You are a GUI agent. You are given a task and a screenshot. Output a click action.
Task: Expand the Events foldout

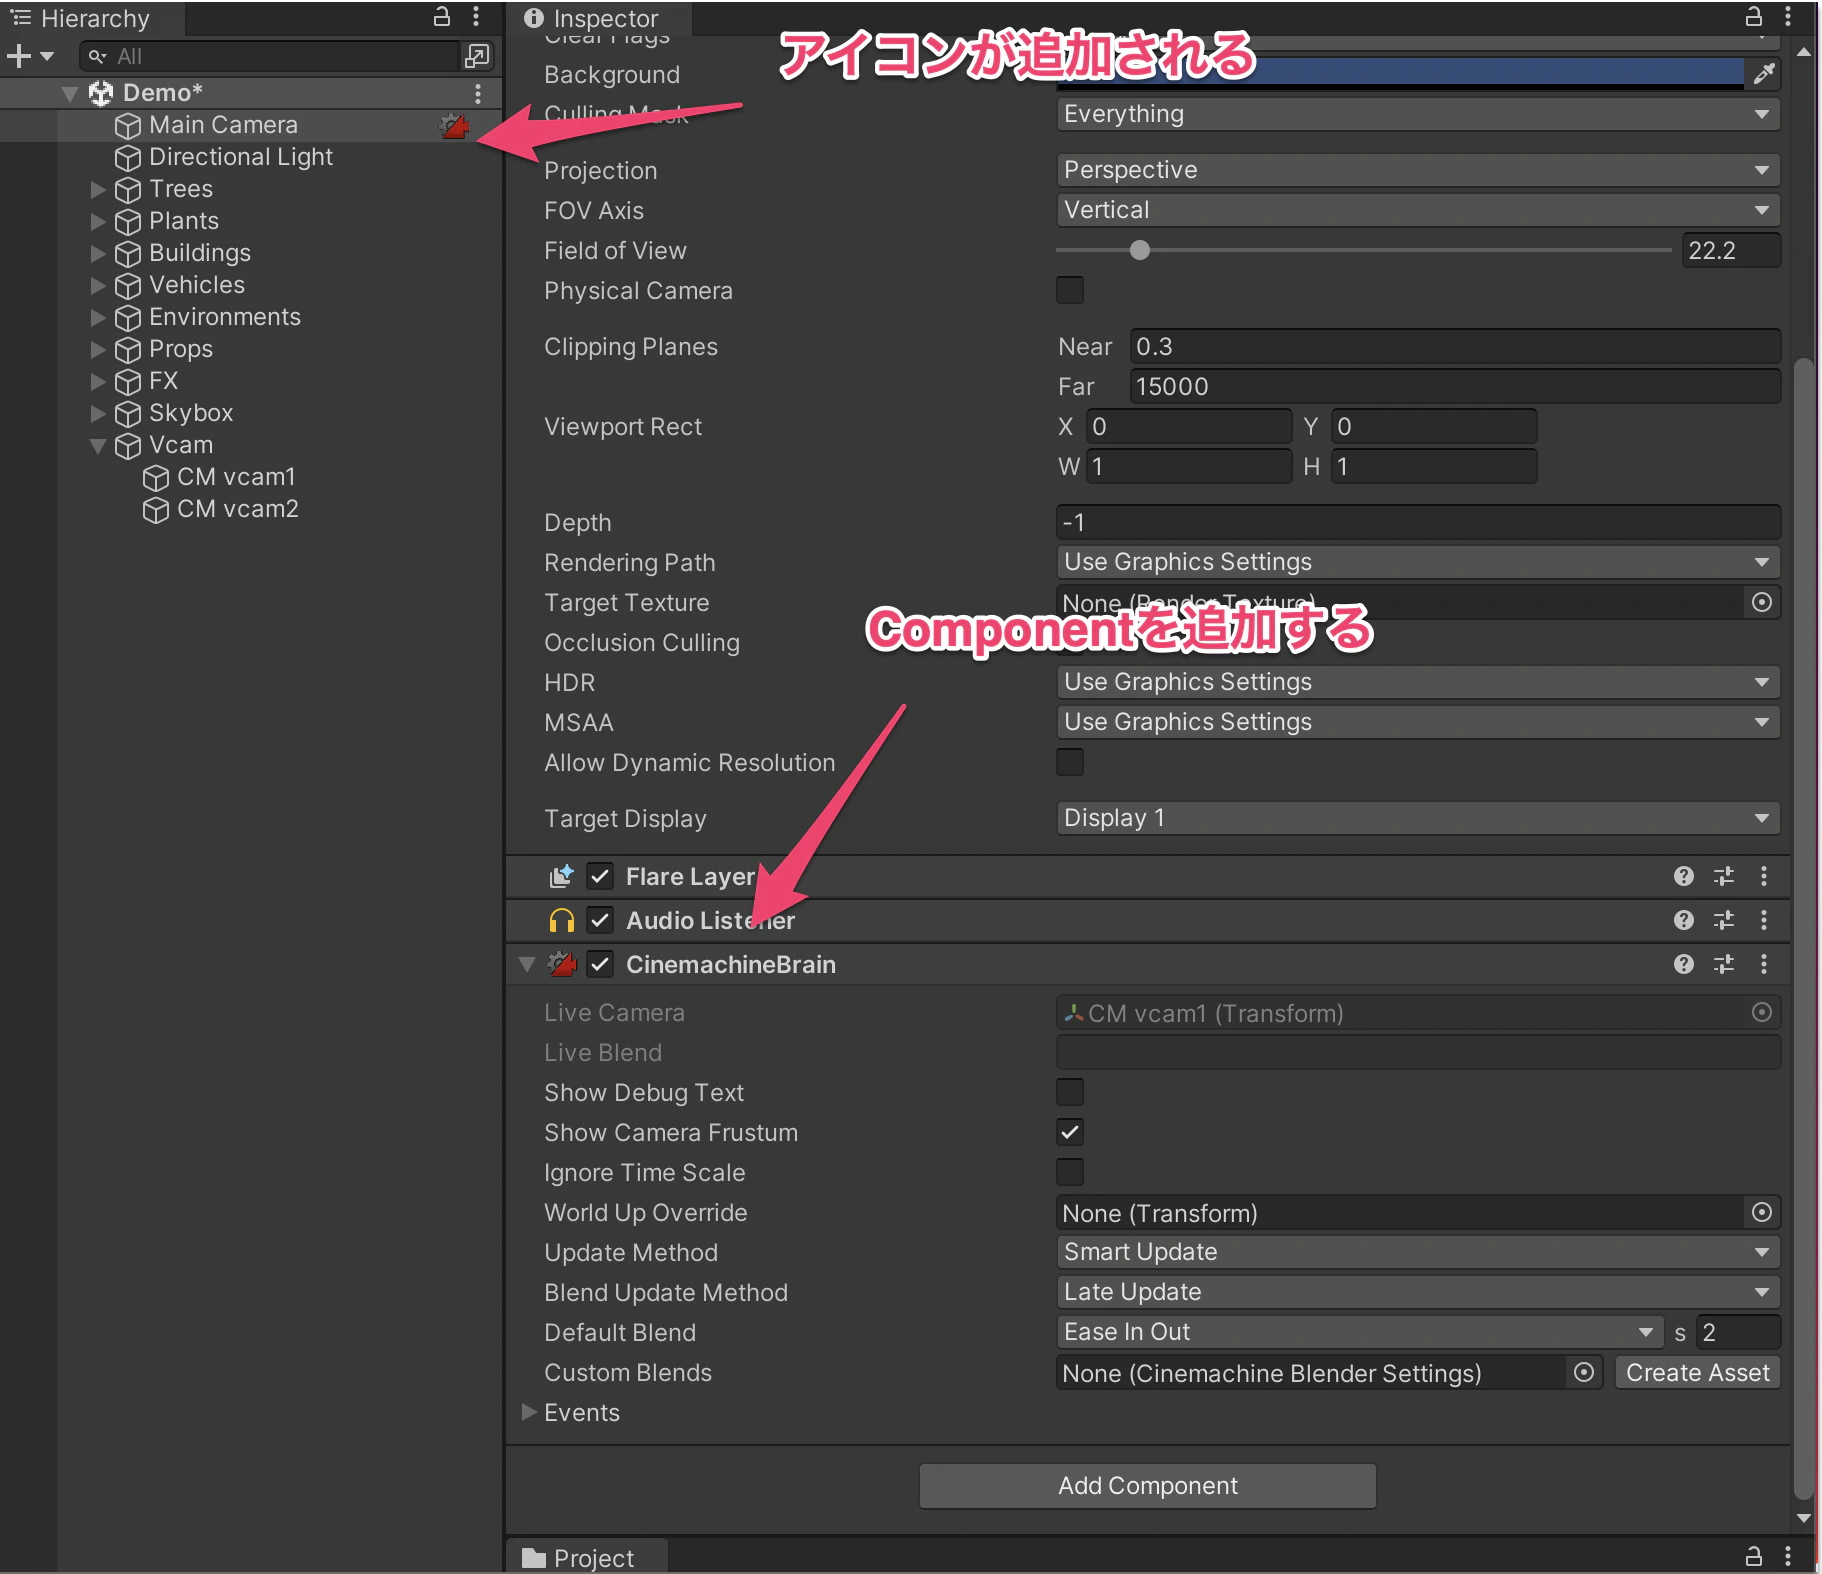pos(529,1412)
